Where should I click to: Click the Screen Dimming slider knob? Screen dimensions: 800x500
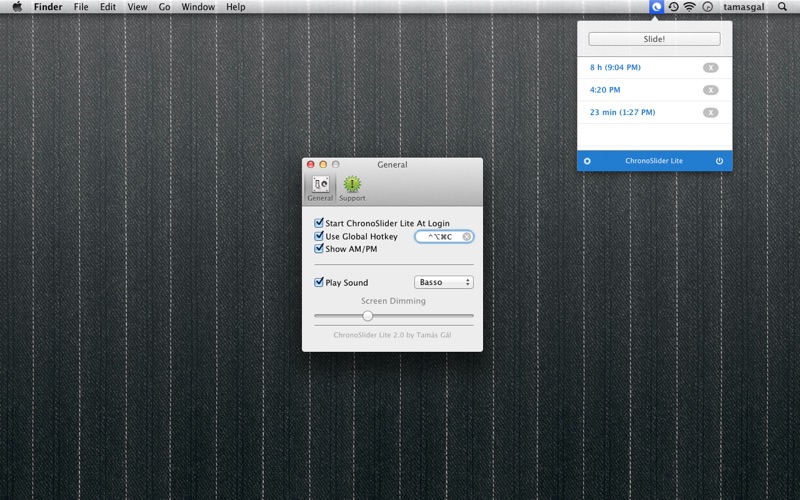tap(367, 316)
